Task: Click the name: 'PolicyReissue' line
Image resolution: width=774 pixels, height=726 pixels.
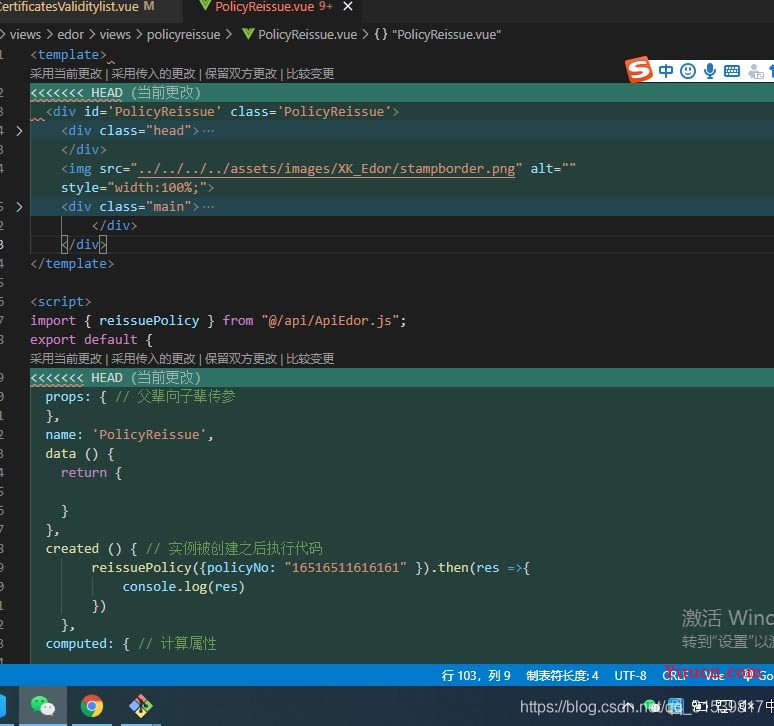Action: pyautogui.click(x=129, y=434)
